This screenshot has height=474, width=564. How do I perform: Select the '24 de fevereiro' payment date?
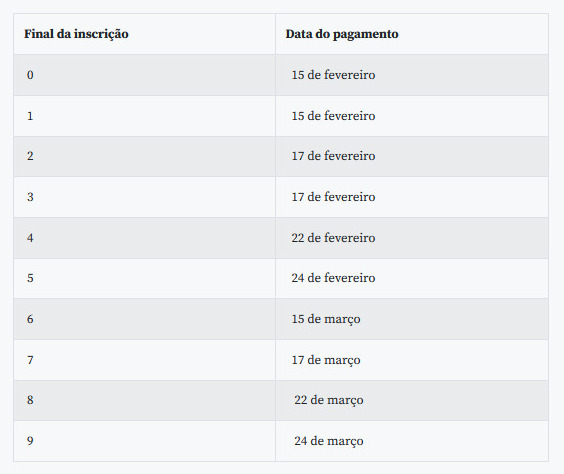[x=333, y=278]
